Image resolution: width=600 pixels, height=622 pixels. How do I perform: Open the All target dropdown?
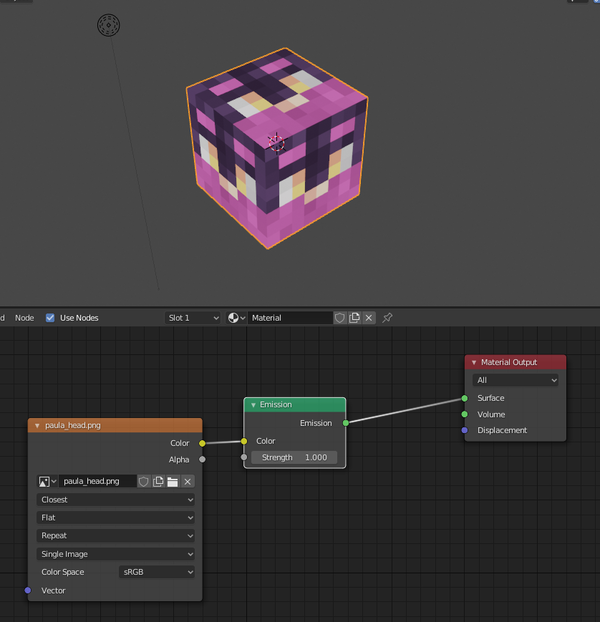pos(515,380)
